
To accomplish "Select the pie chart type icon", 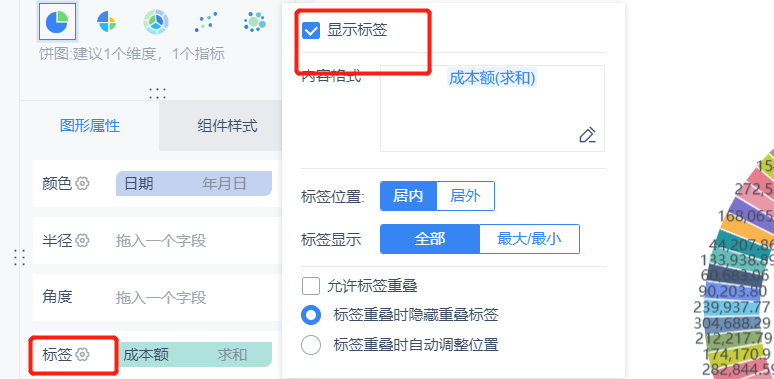I will coord(57,22).
